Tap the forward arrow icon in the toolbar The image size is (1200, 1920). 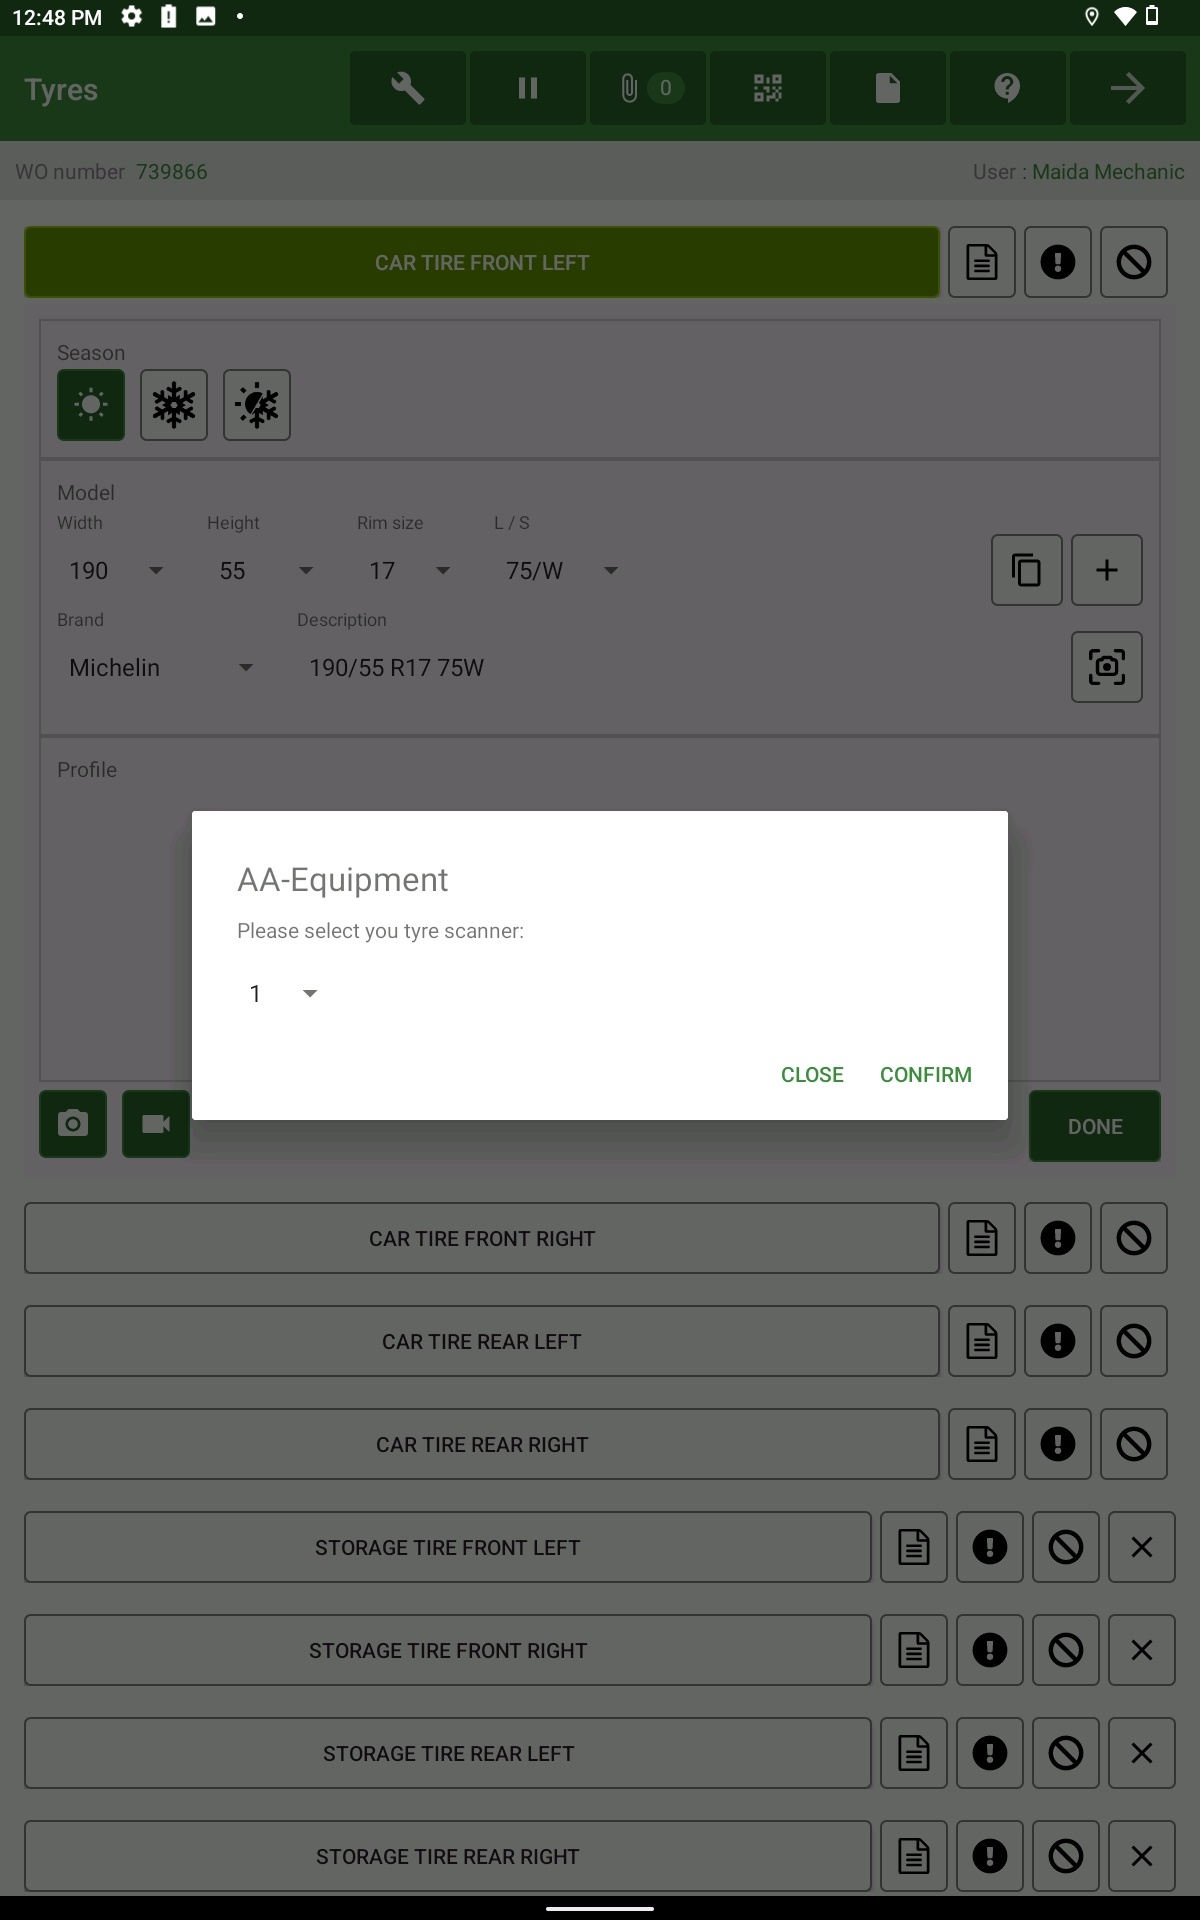1127,89
